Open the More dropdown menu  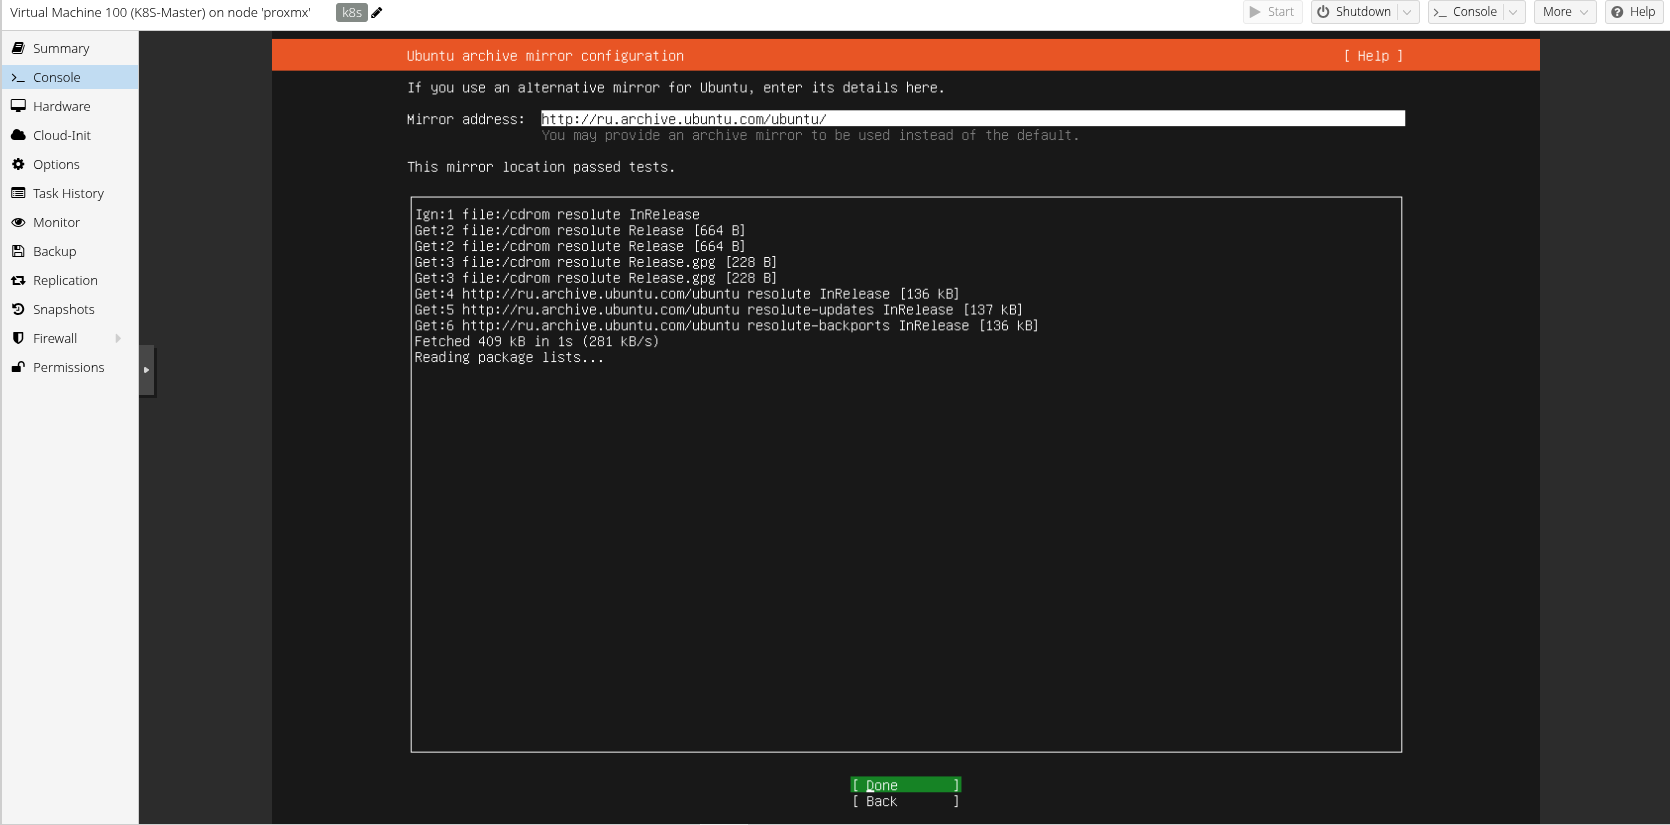(1565, 12)
